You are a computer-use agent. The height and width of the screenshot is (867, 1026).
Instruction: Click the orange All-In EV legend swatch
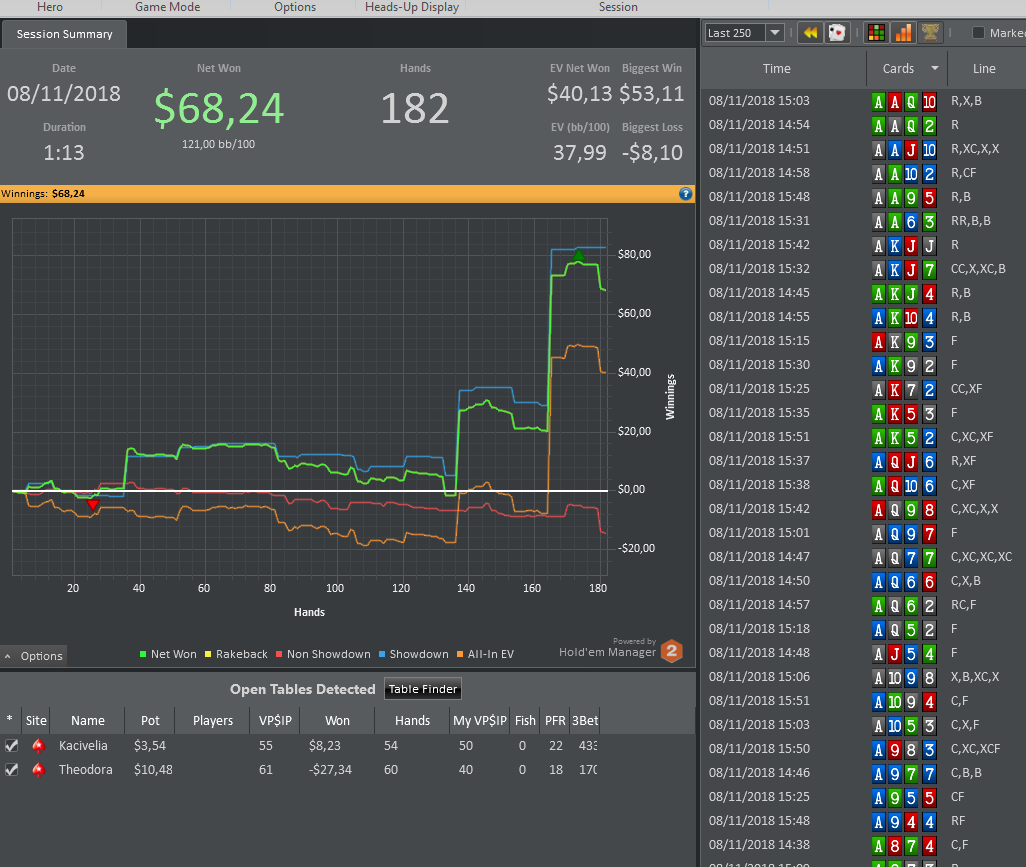pyautogui.click(x=460, y=654)
